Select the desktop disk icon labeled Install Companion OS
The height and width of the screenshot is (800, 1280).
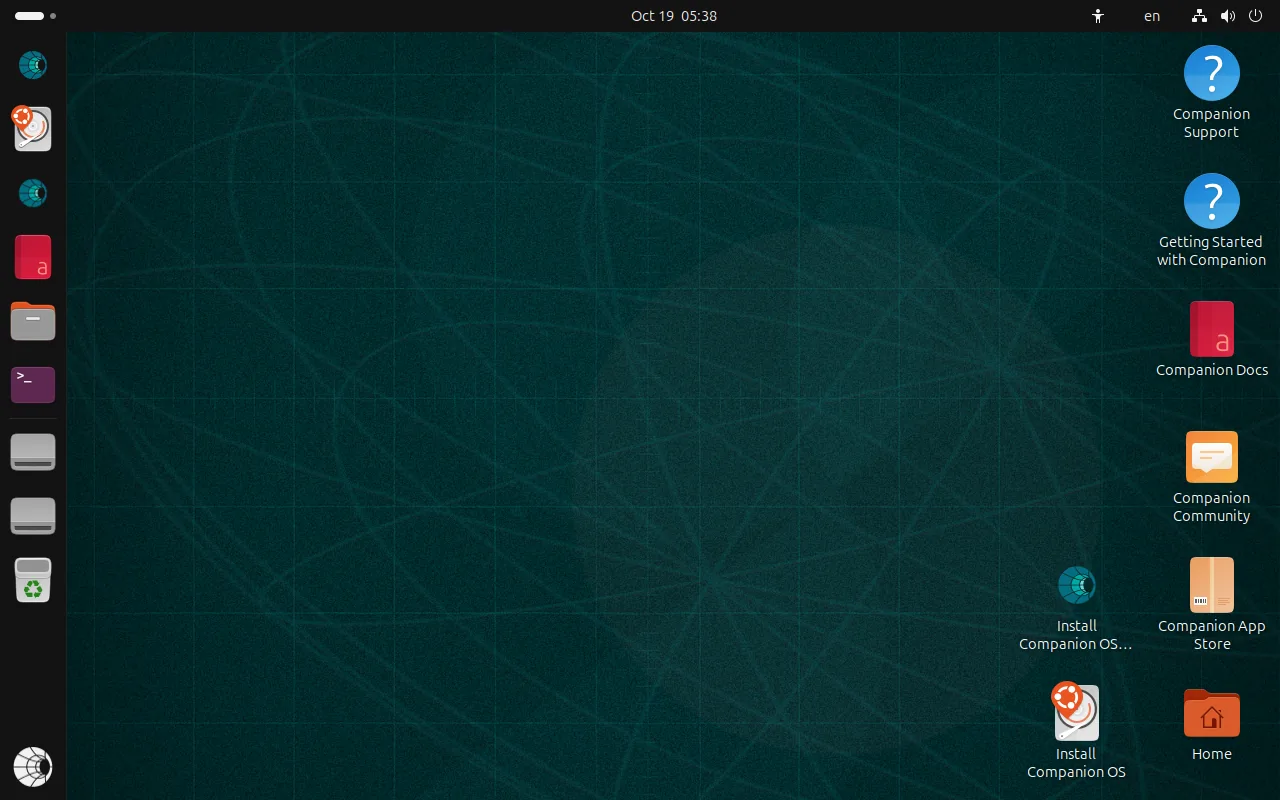pyautogui.click(x=1076, y=732)
